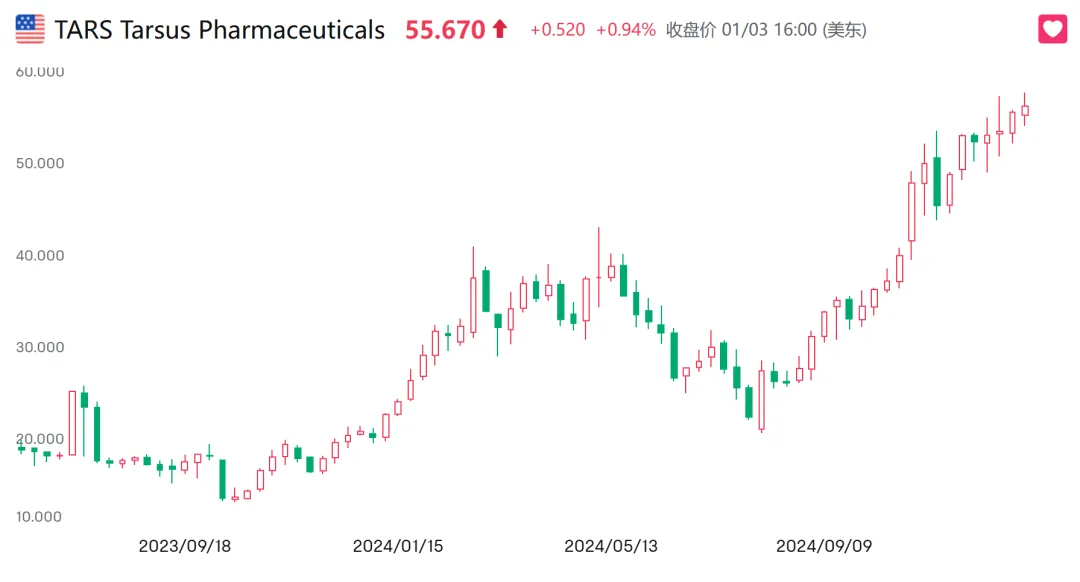
Task: Click the 2023/09/18 date axis label
Action: point(186,546)
